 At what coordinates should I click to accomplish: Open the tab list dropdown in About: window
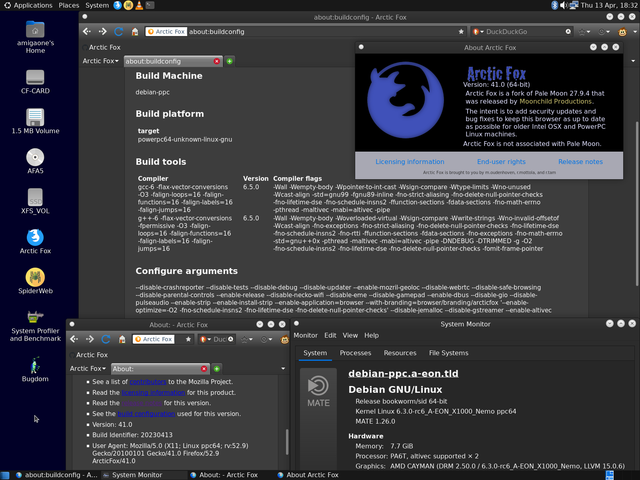pyautogui.click(x=283, y=369)
